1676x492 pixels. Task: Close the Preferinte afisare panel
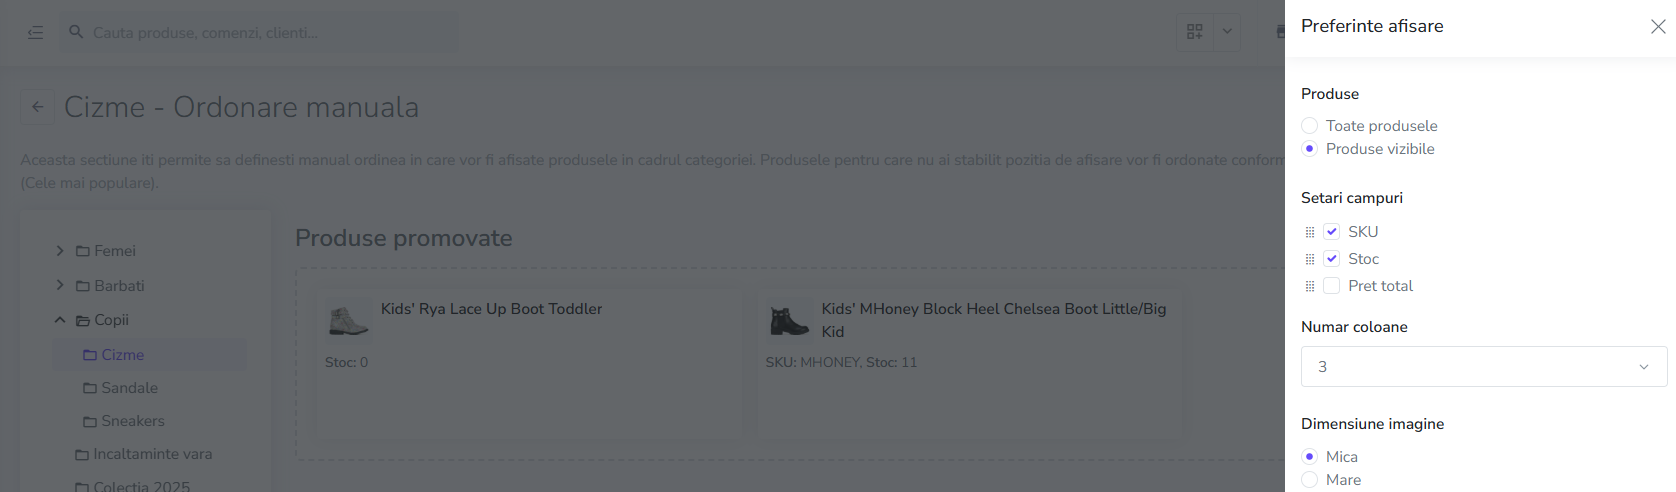click(1657, 27)
